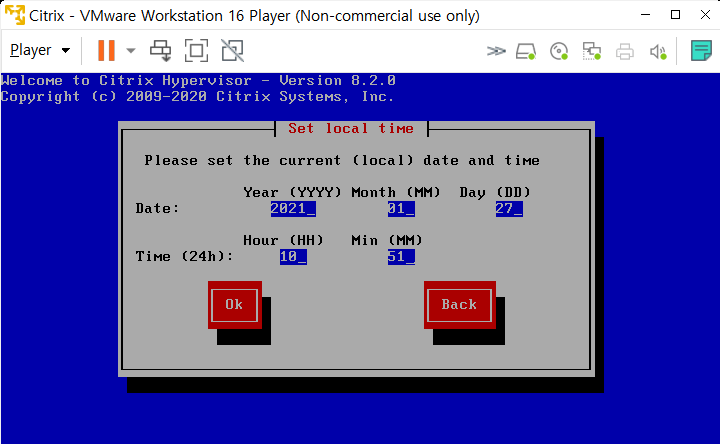Click the VMware Player title bar logo
The image size is (720, 444).
point(14,15)
